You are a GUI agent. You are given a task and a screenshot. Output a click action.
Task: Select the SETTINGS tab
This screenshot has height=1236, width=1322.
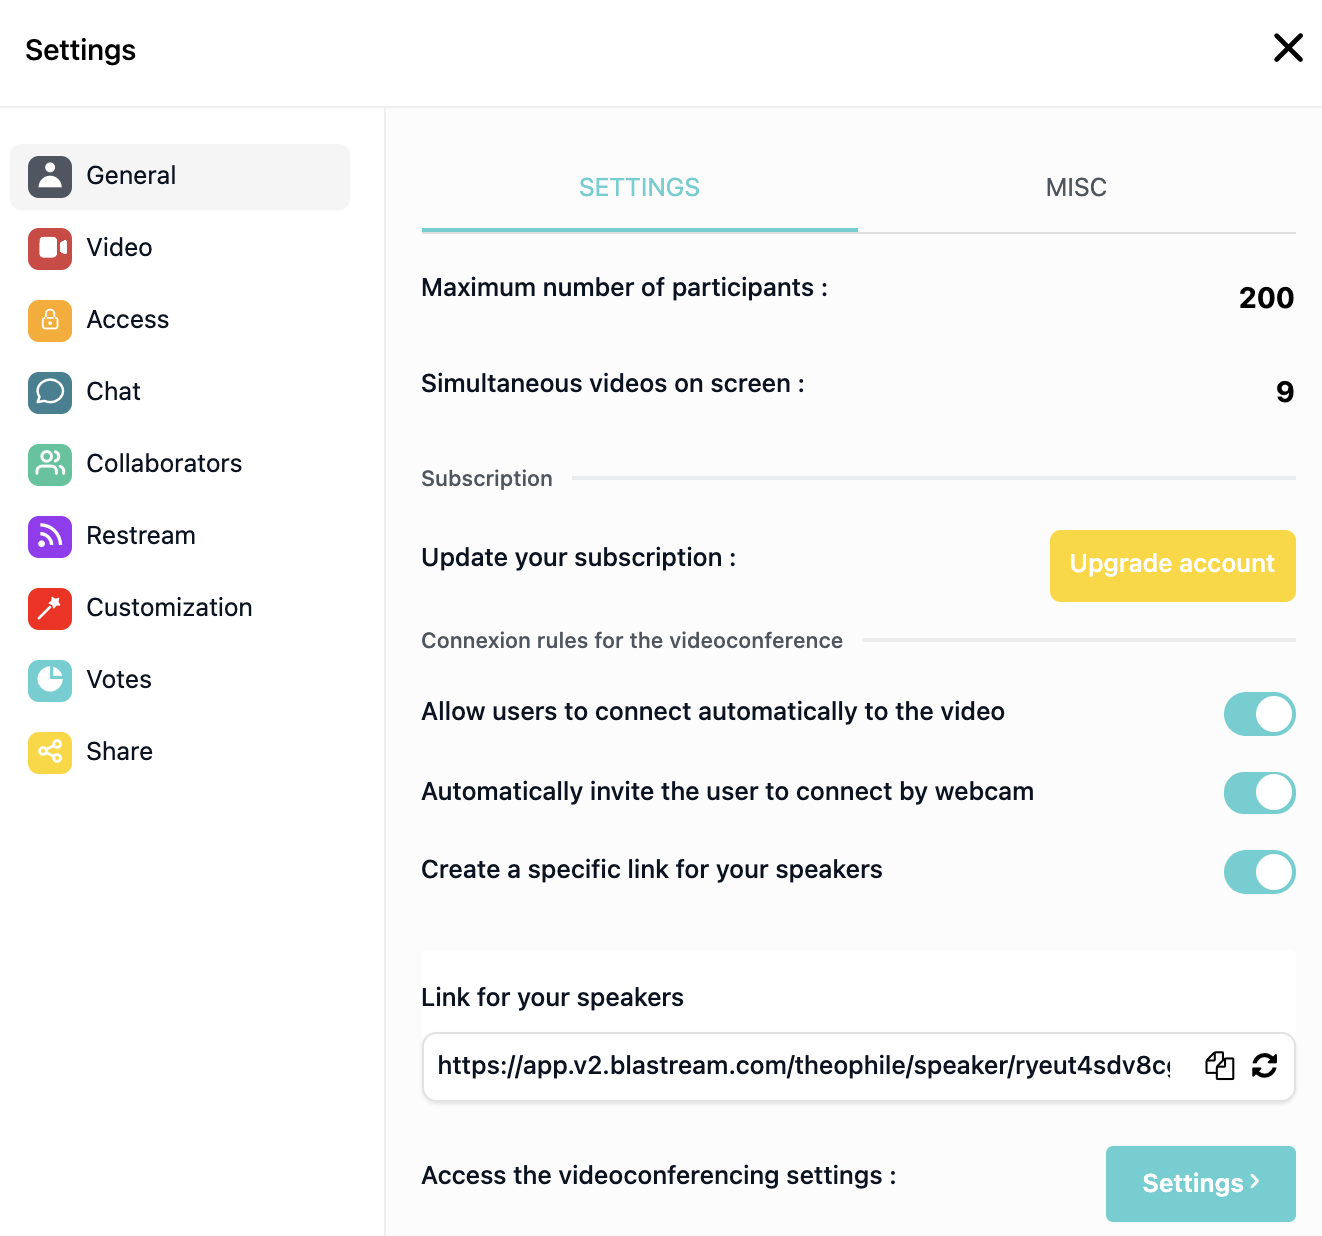click(639, 188)
